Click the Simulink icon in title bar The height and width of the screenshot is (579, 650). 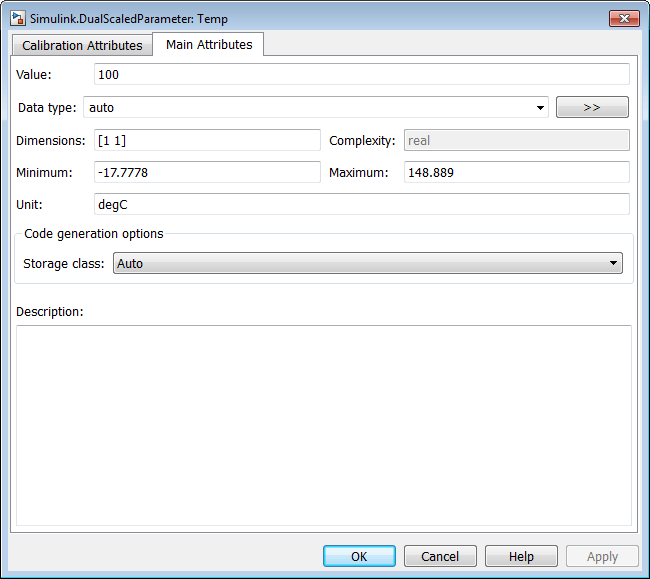[18, 19]
